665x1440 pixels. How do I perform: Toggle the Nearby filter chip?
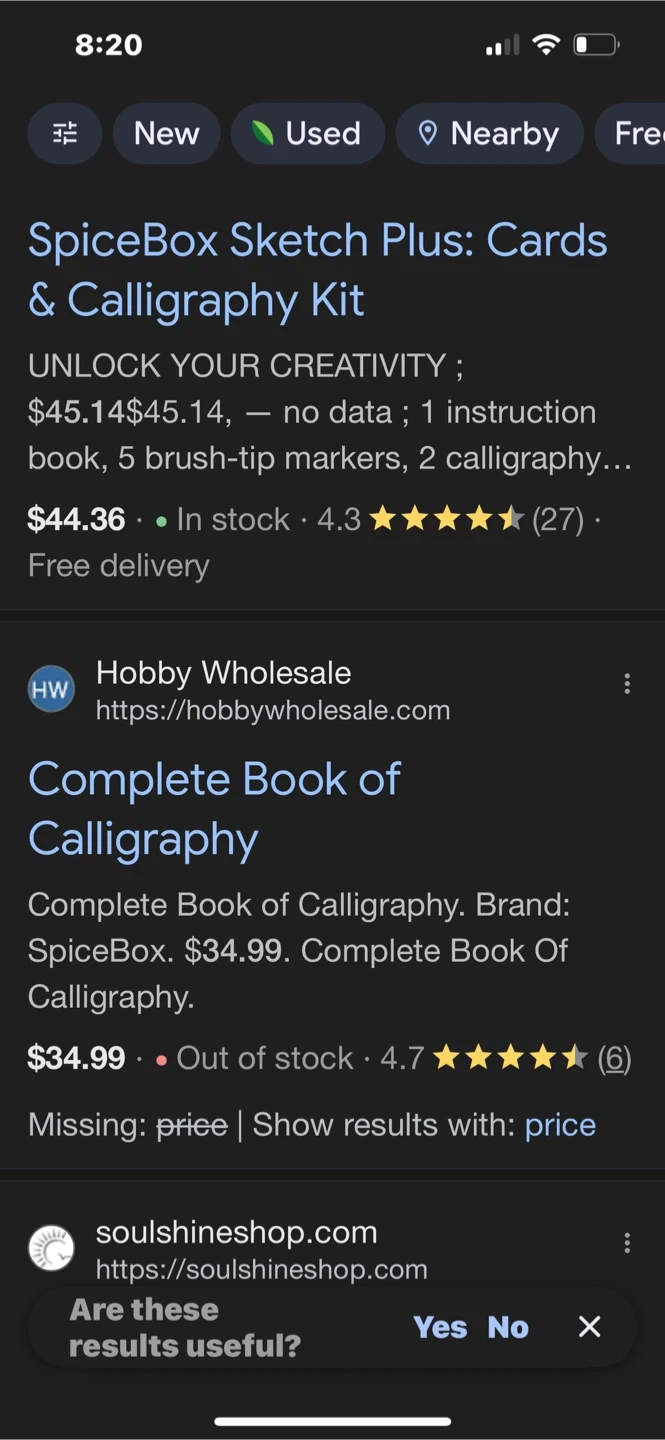[489, 134]
